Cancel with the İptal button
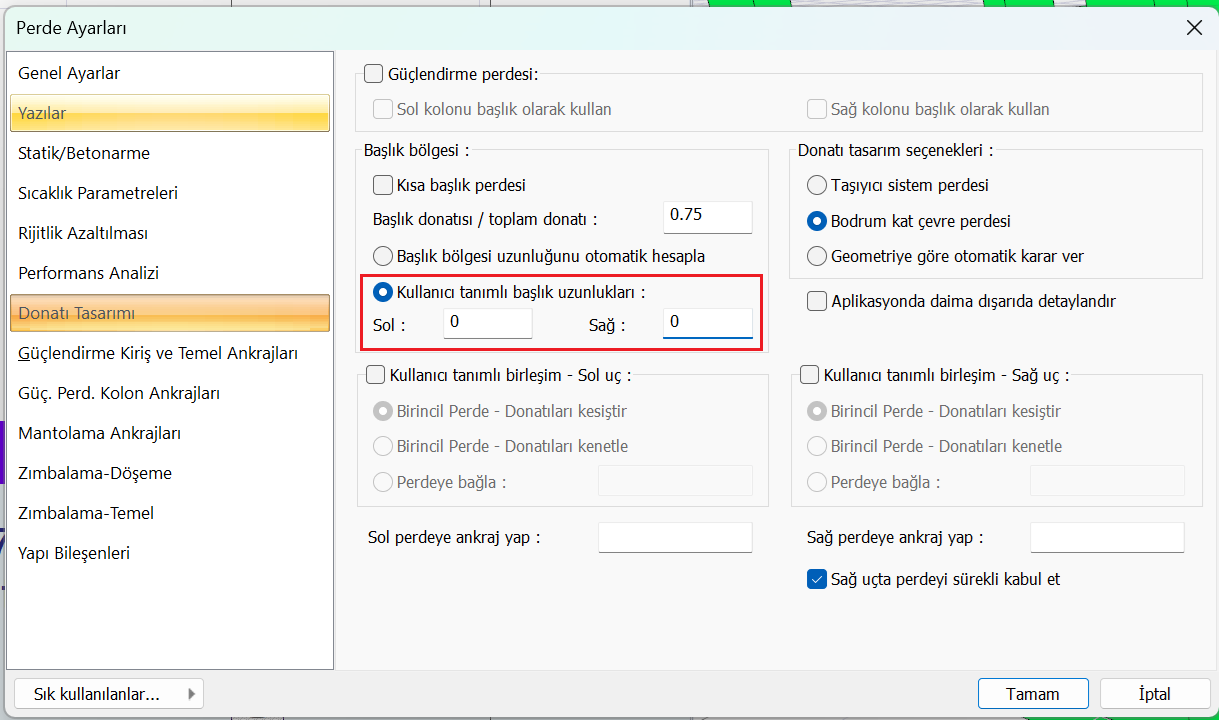Screen dimensions: 1219x720 pos(1155,694)
